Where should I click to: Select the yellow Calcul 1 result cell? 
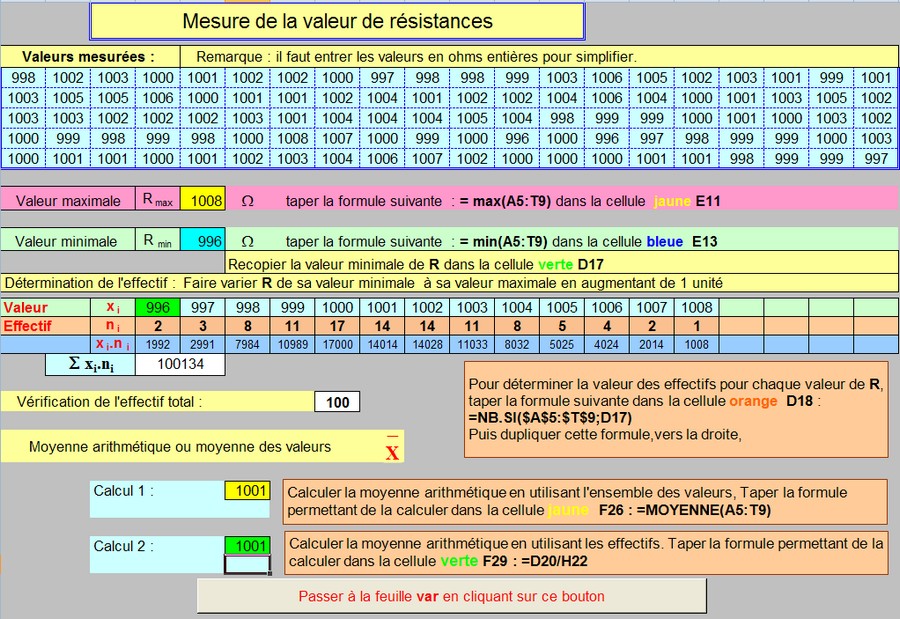[247, 490]
